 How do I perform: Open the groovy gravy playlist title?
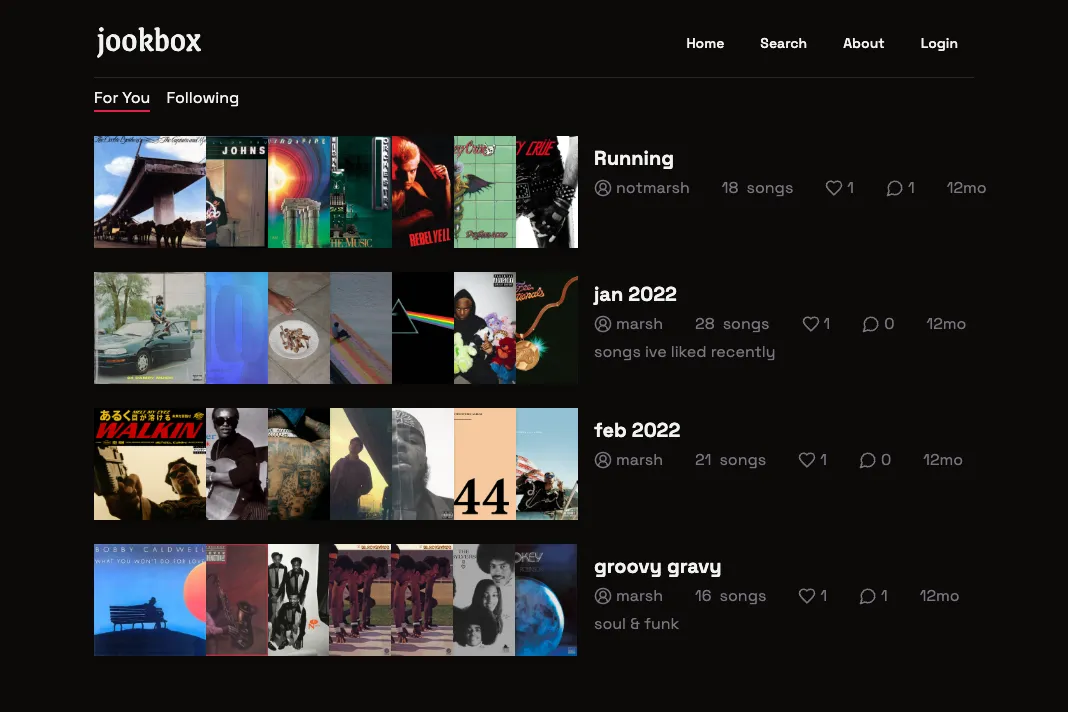(x=657, y=567)
